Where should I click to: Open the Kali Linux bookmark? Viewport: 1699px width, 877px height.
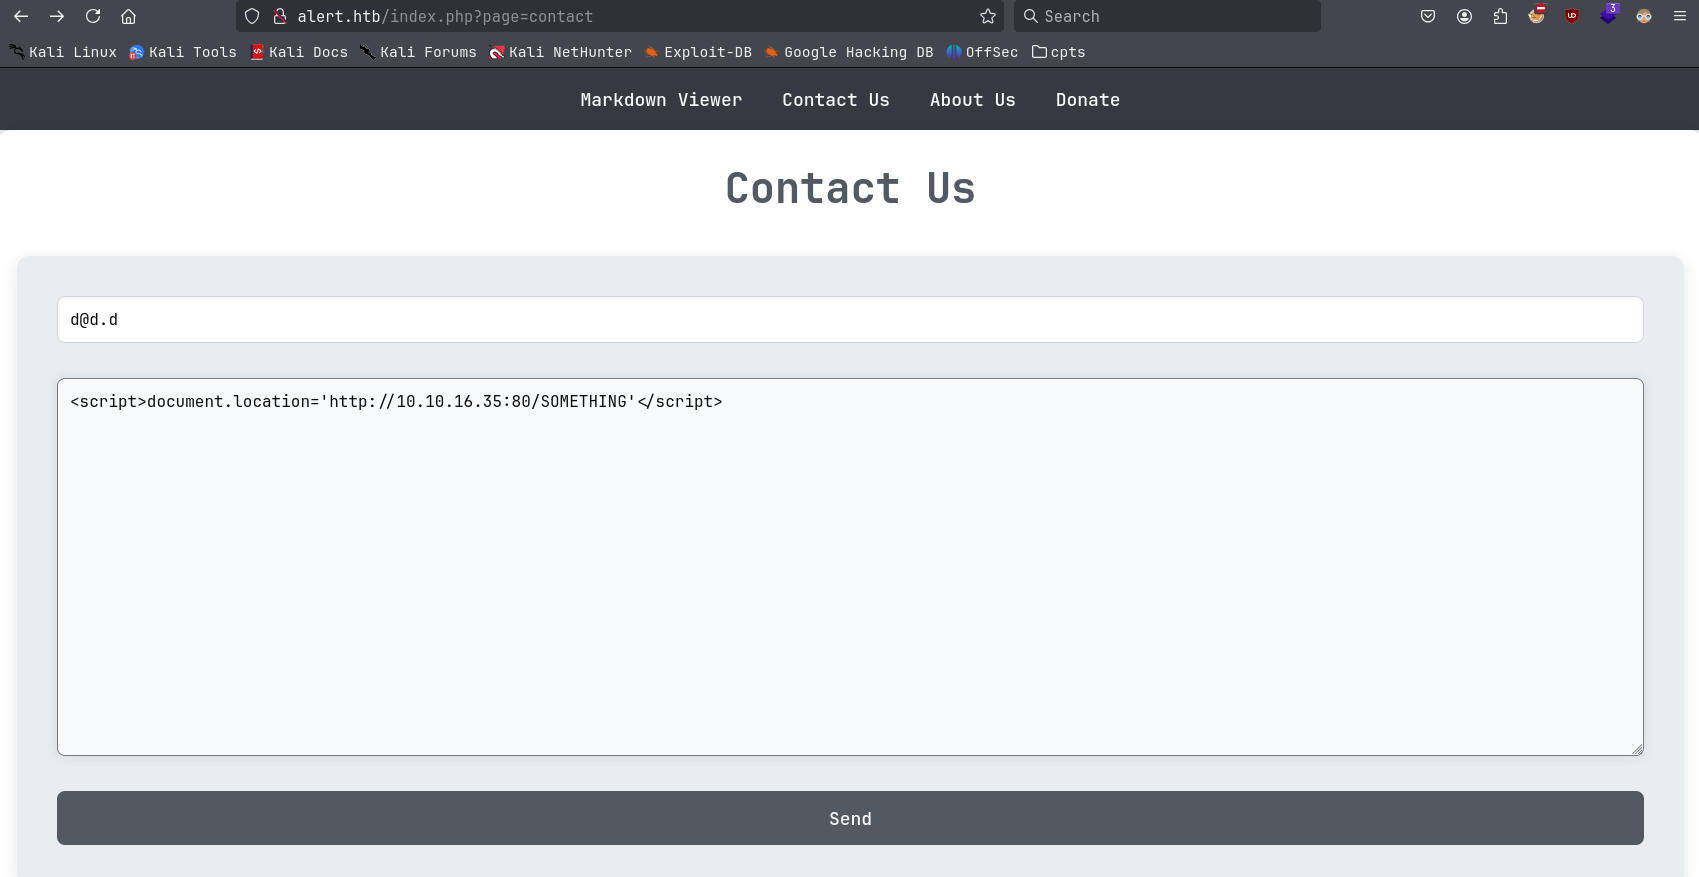click(x=63, y=52)
